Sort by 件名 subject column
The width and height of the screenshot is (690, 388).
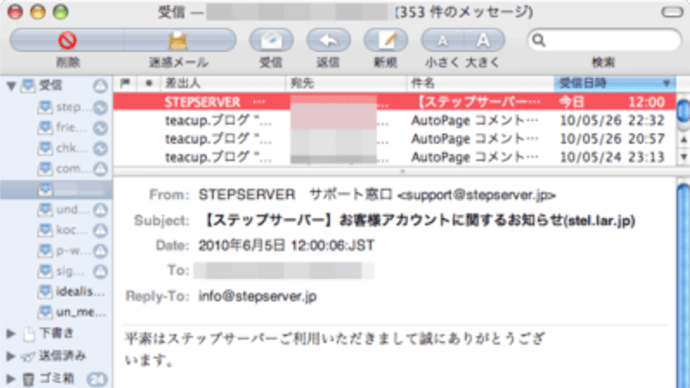(481, 83)
